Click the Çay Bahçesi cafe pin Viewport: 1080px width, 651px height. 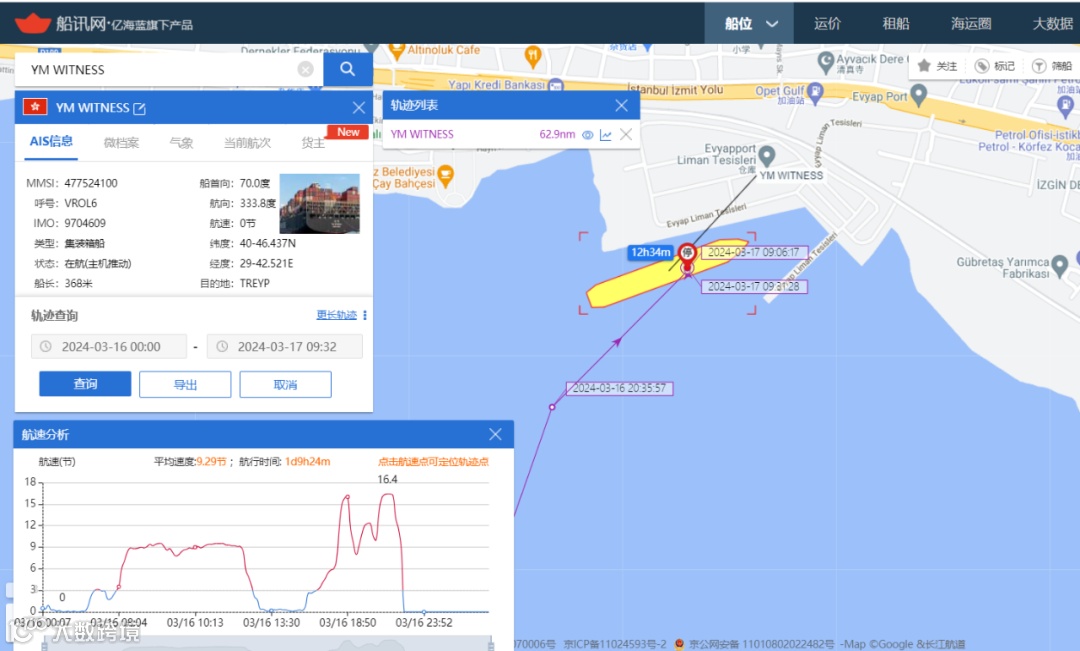pos(446,176)
